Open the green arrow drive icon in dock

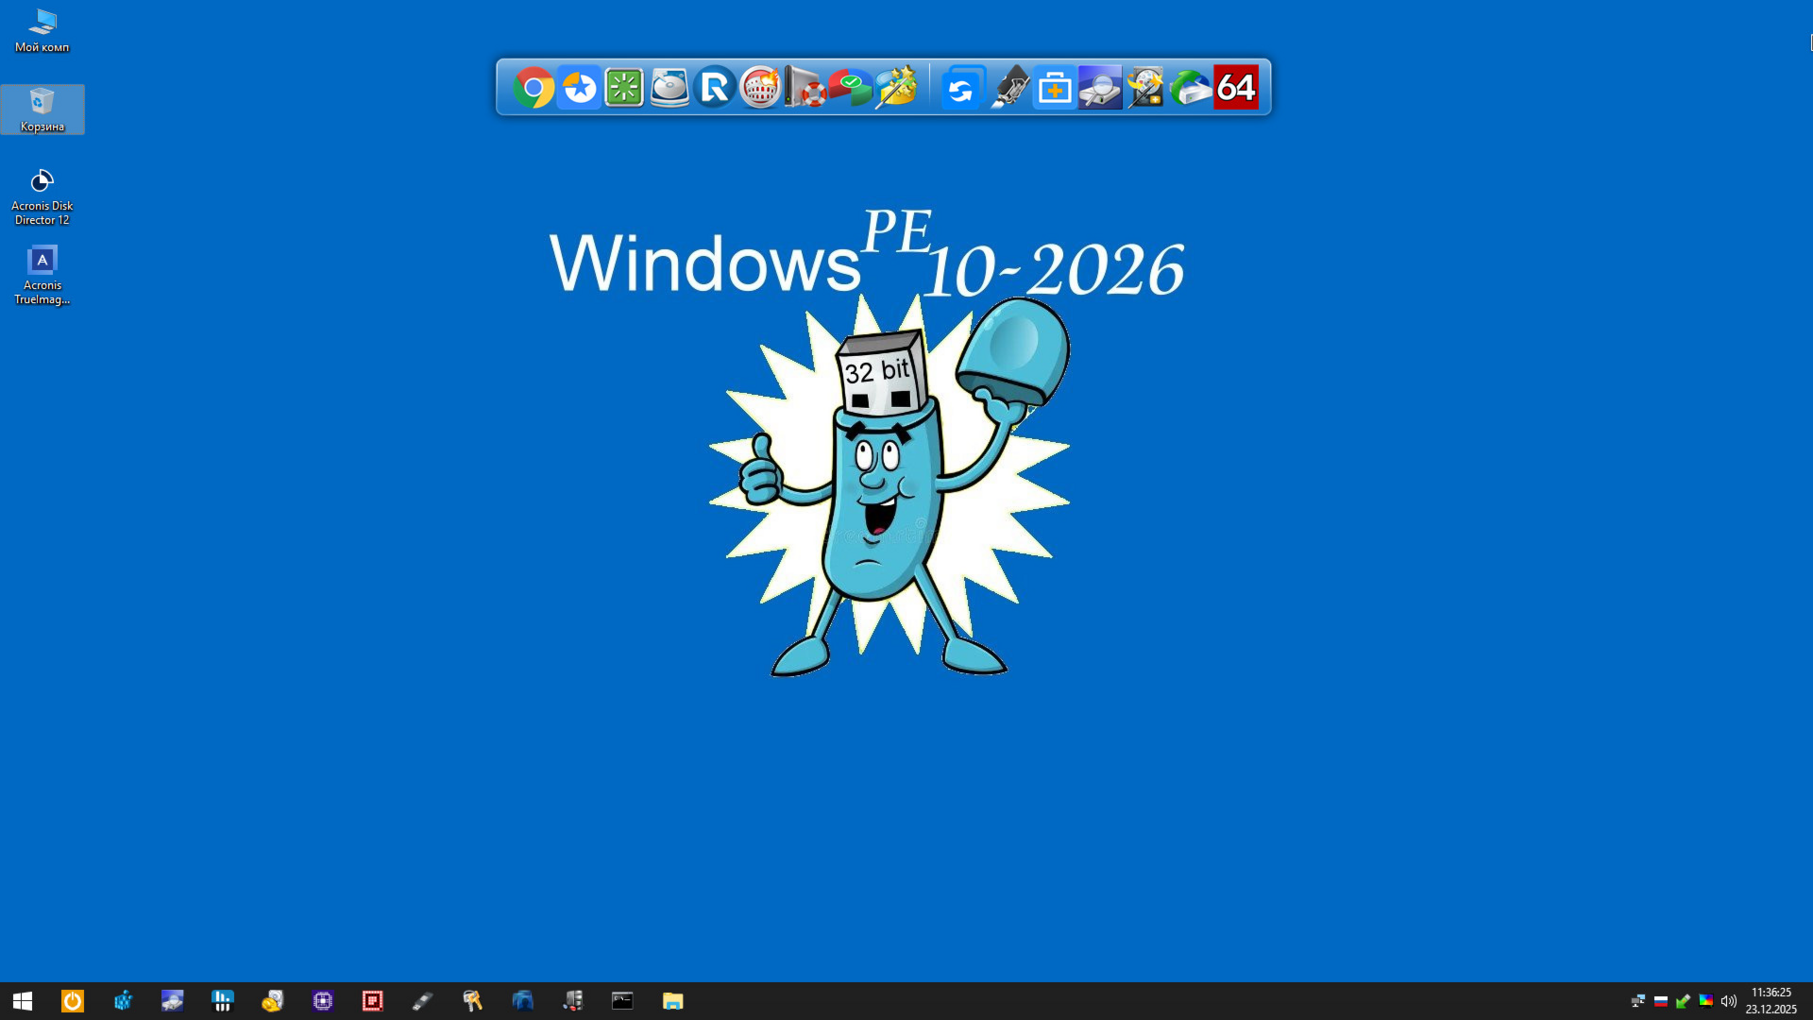[x=1190, y=88]
